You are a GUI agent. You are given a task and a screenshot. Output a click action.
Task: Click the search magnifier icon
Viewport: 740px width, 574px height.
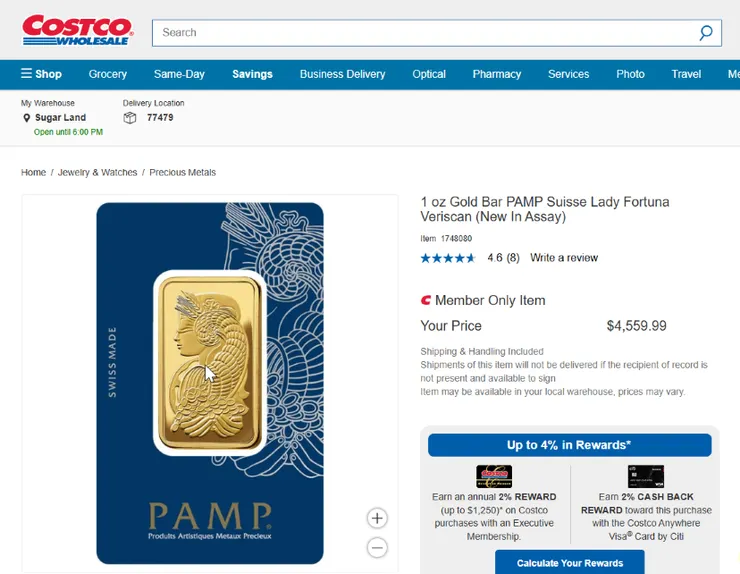[706, 33]
